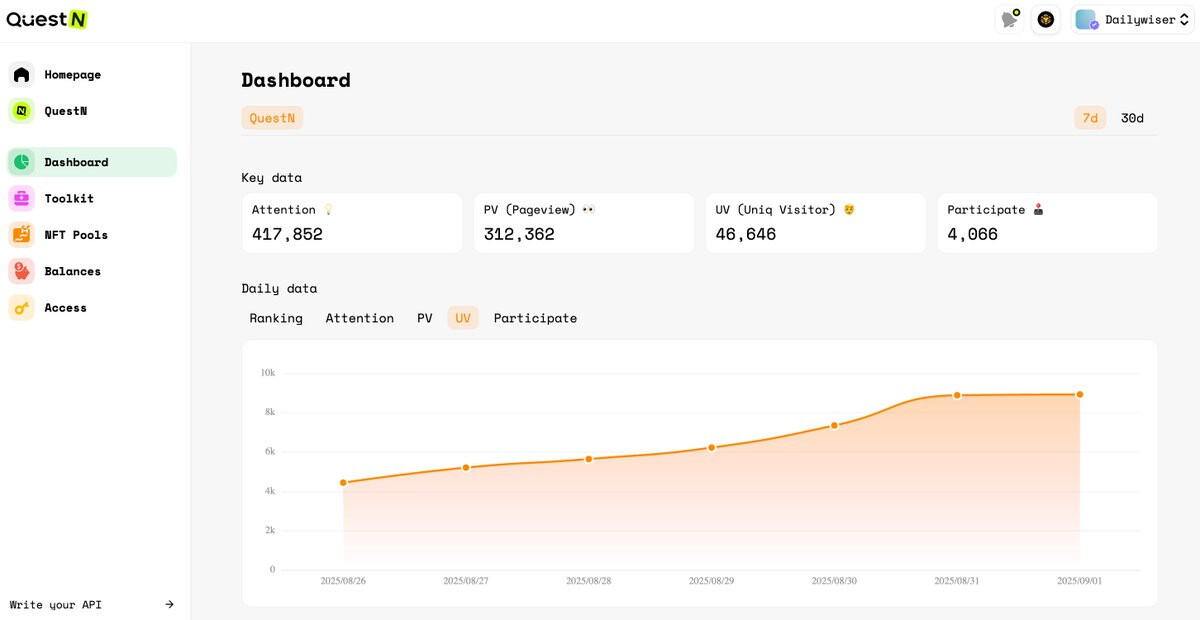Switch to the Ranking tab
1200x620 pixels.
coord(276,318)
